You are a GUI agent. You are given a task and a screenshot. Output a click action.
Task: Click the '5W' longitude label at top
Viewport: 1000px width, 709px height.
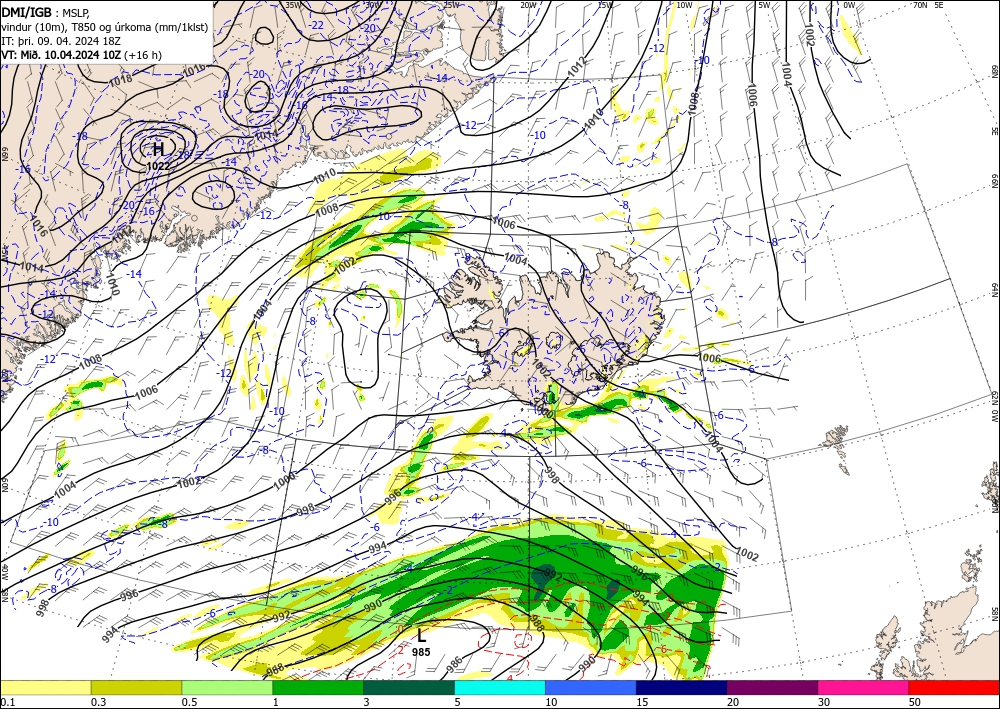pos(765,5)
